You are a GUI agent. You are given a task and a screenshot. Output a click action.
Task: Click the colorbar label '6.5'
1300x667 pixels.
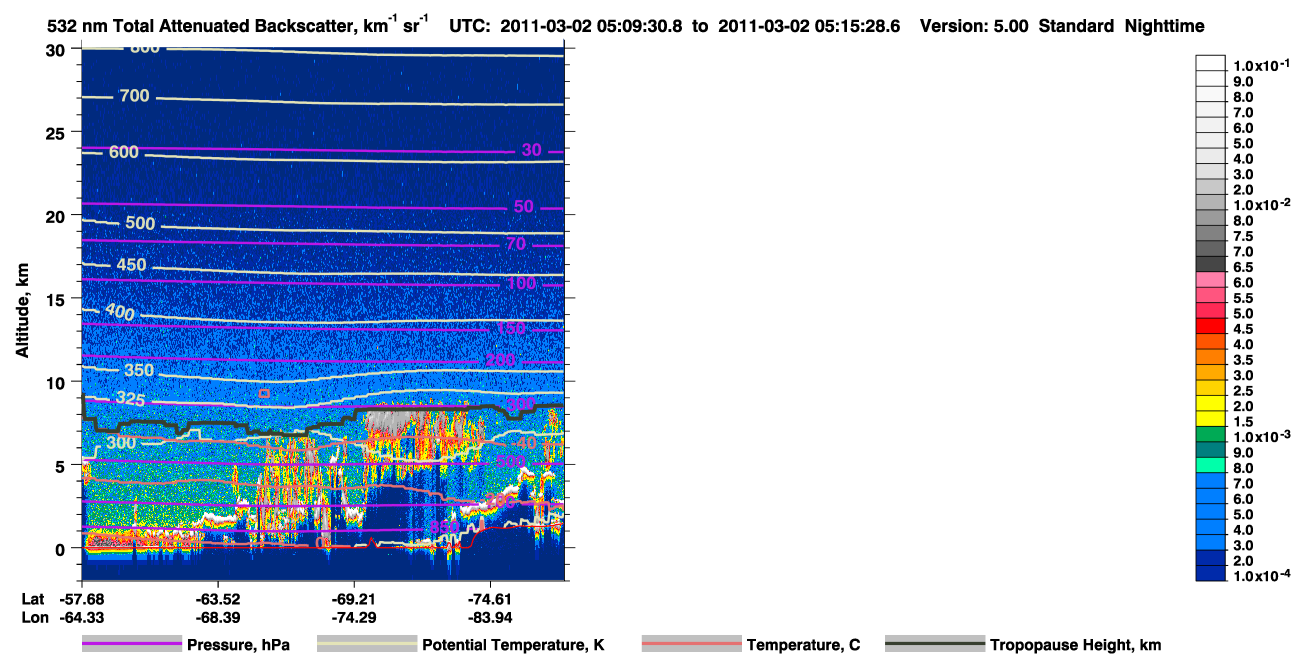(x=1242, y=267)
